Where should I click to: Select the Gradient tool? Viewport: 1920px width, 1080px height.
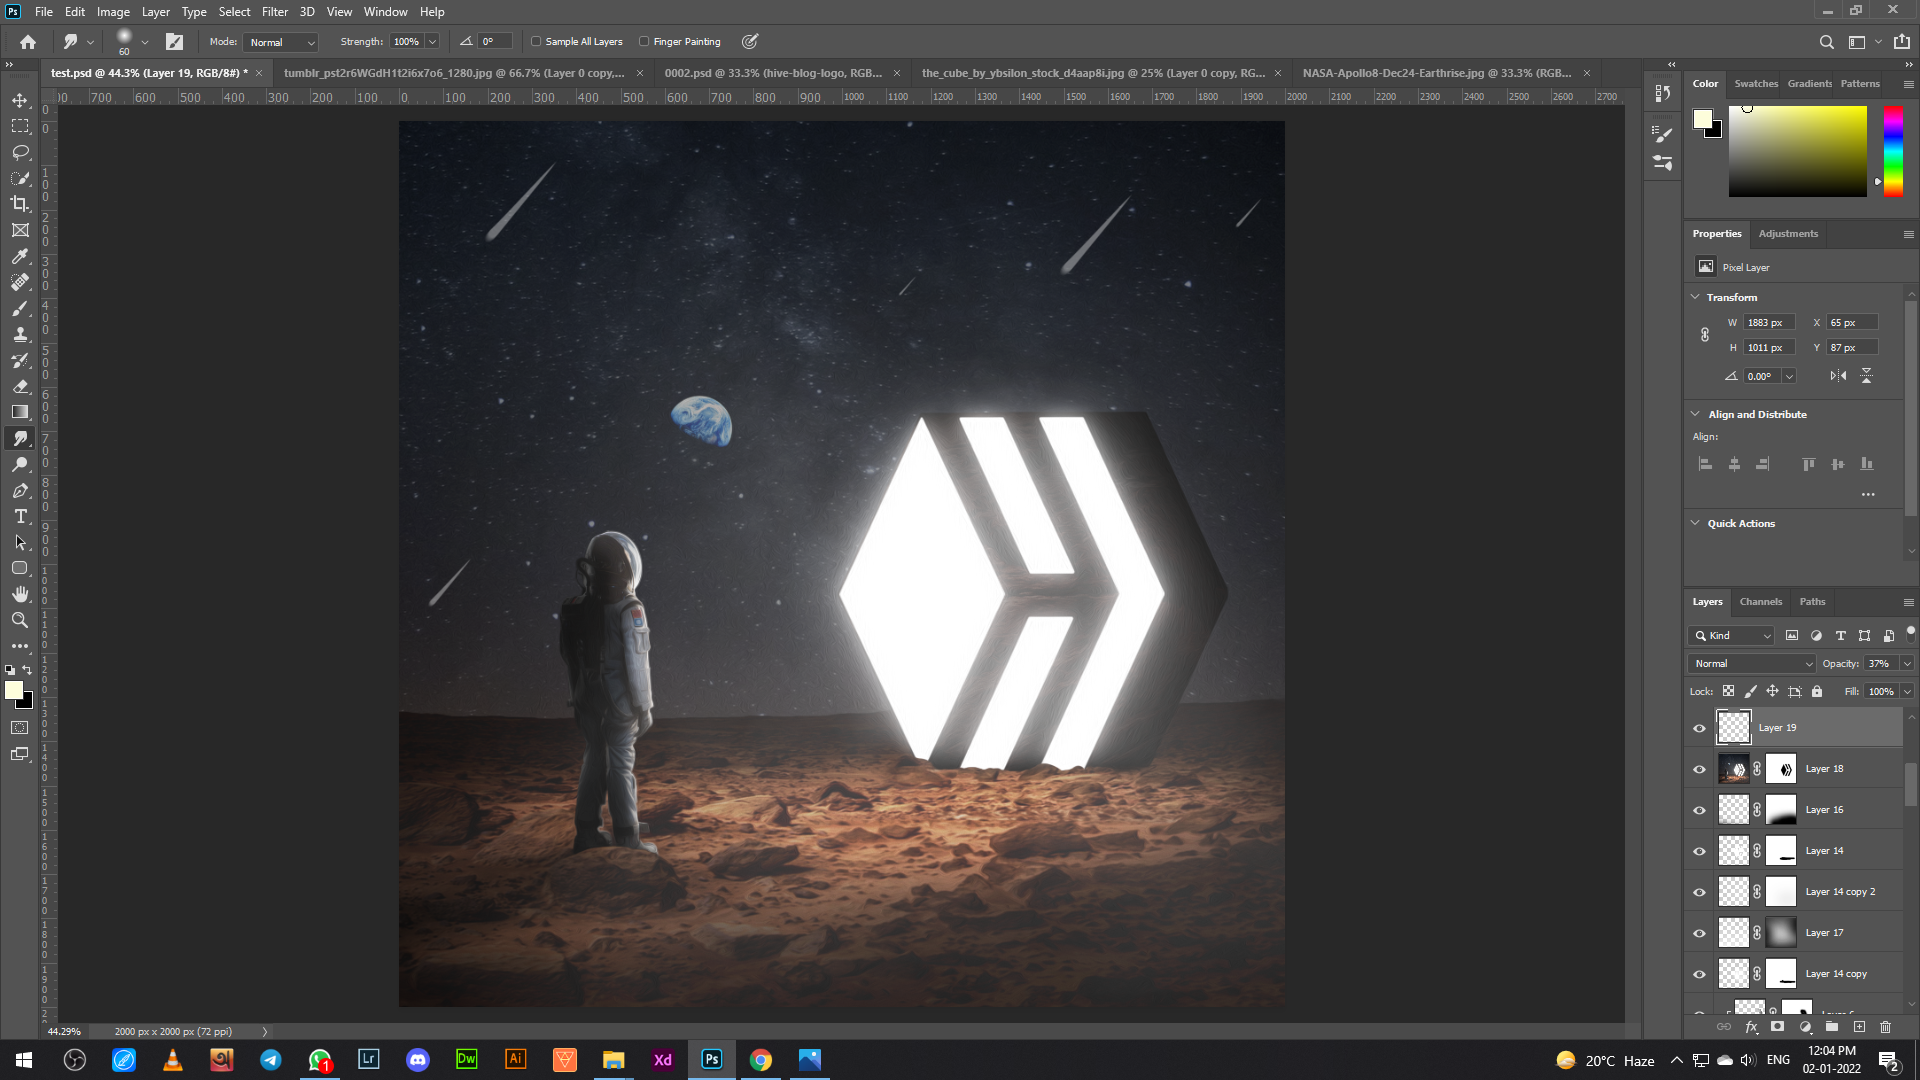[x=20, y=412]
